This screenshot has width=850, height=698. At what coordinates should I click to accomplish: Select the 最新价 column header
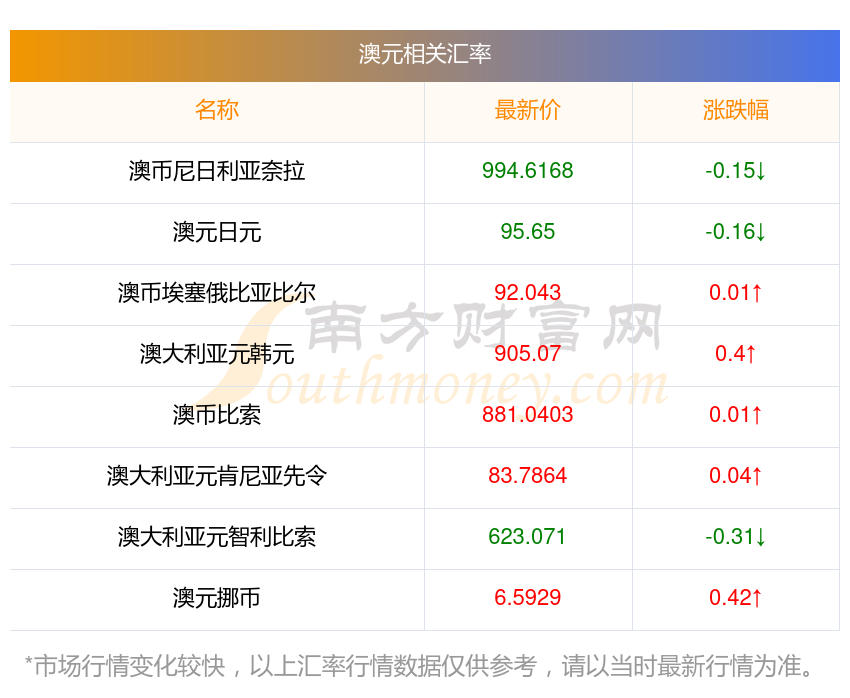[527, 110]
